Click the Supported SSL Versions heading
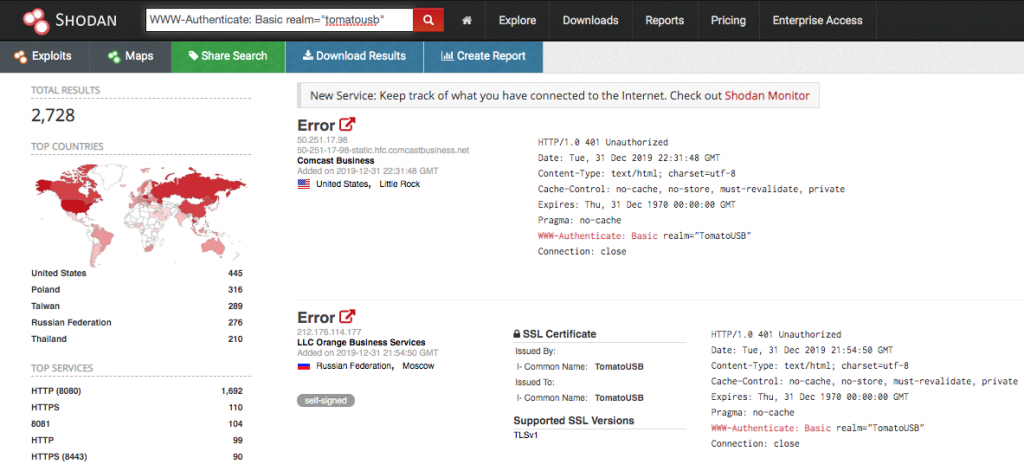The image size is (1024, 471). tap(573, 420)
